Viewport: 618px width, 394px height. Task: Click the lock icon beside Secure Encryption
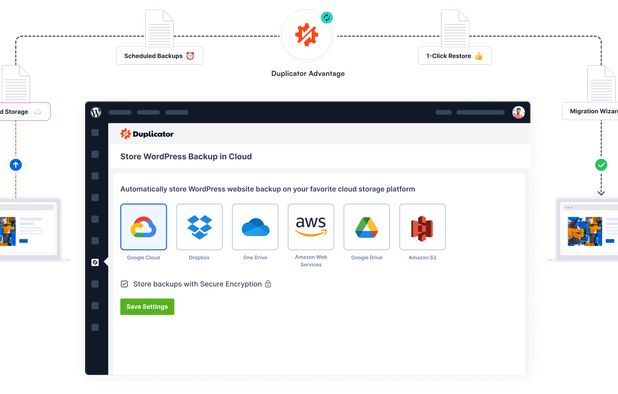(x=268, y=284)
